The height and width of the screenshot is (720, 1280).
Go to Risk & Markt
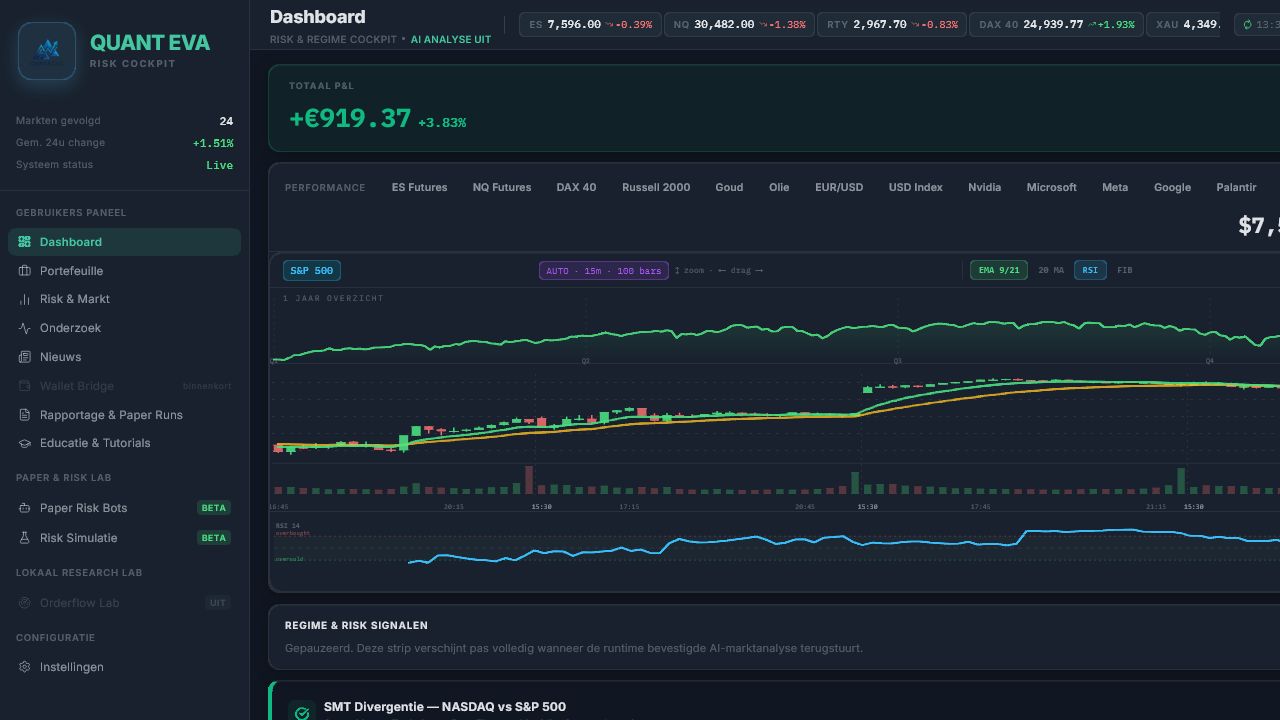(124, 299)
